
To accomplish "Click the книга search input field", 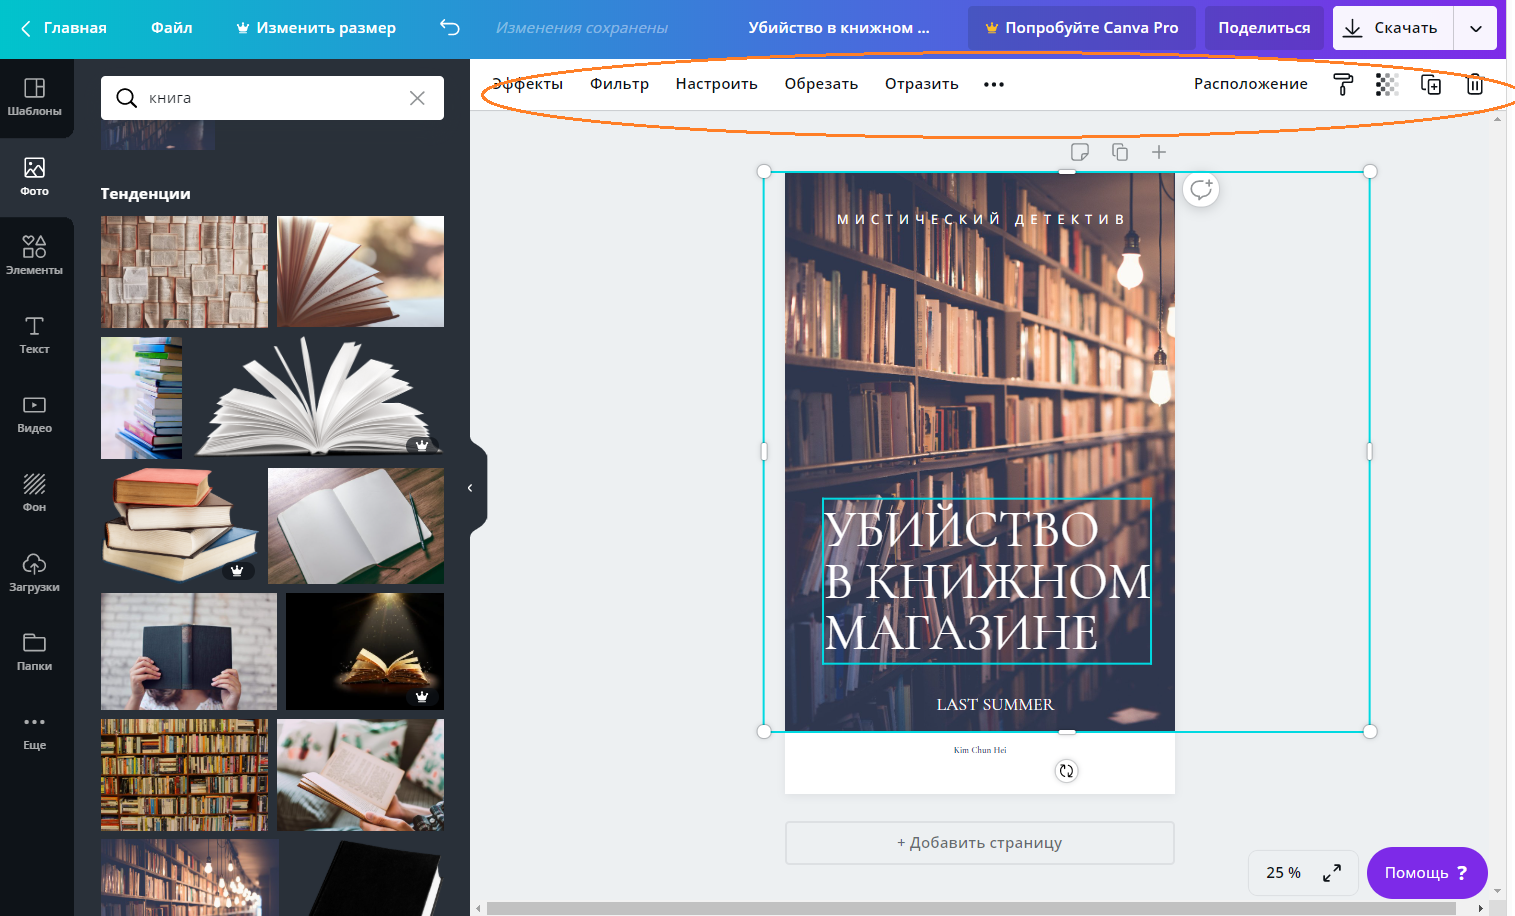I will click(270, 98).
